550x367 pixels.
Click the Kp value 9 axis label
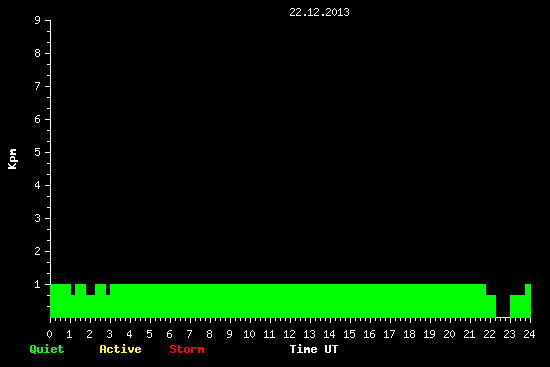[x=38, y=20]
